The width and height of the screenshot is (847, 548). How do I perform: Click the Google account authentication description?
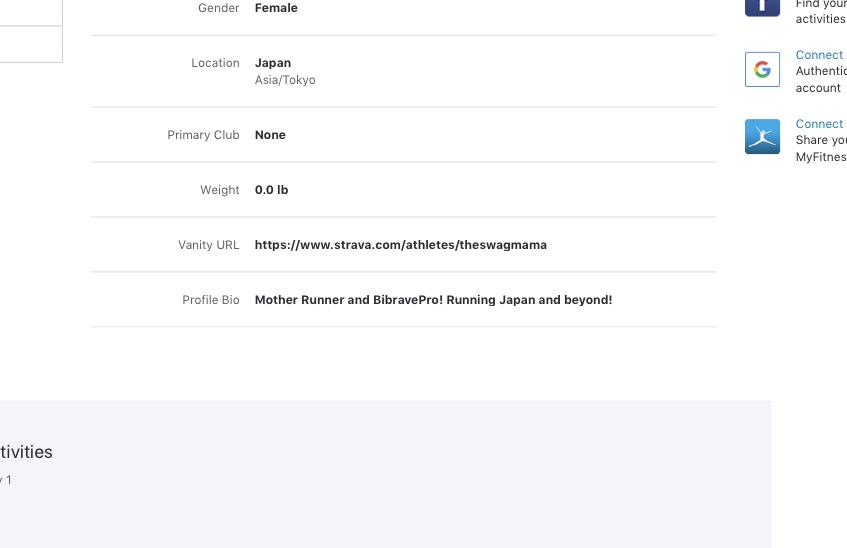coord(820,80)
